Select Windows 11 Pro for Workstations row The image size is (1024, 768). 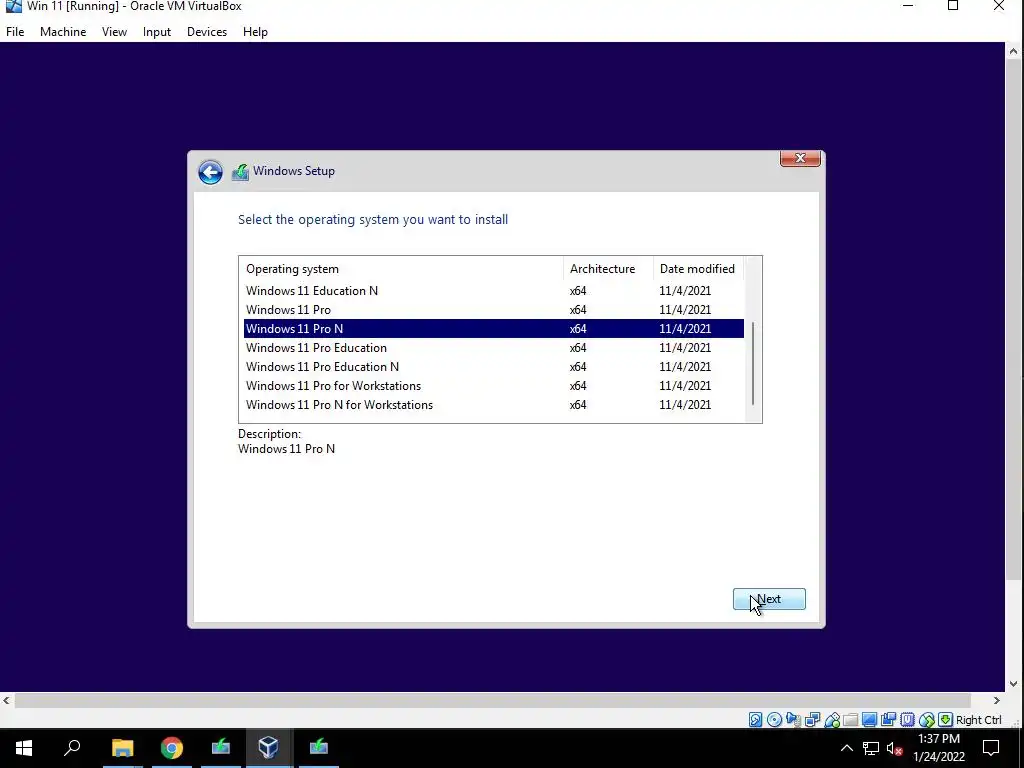click(x=493, y=385)
